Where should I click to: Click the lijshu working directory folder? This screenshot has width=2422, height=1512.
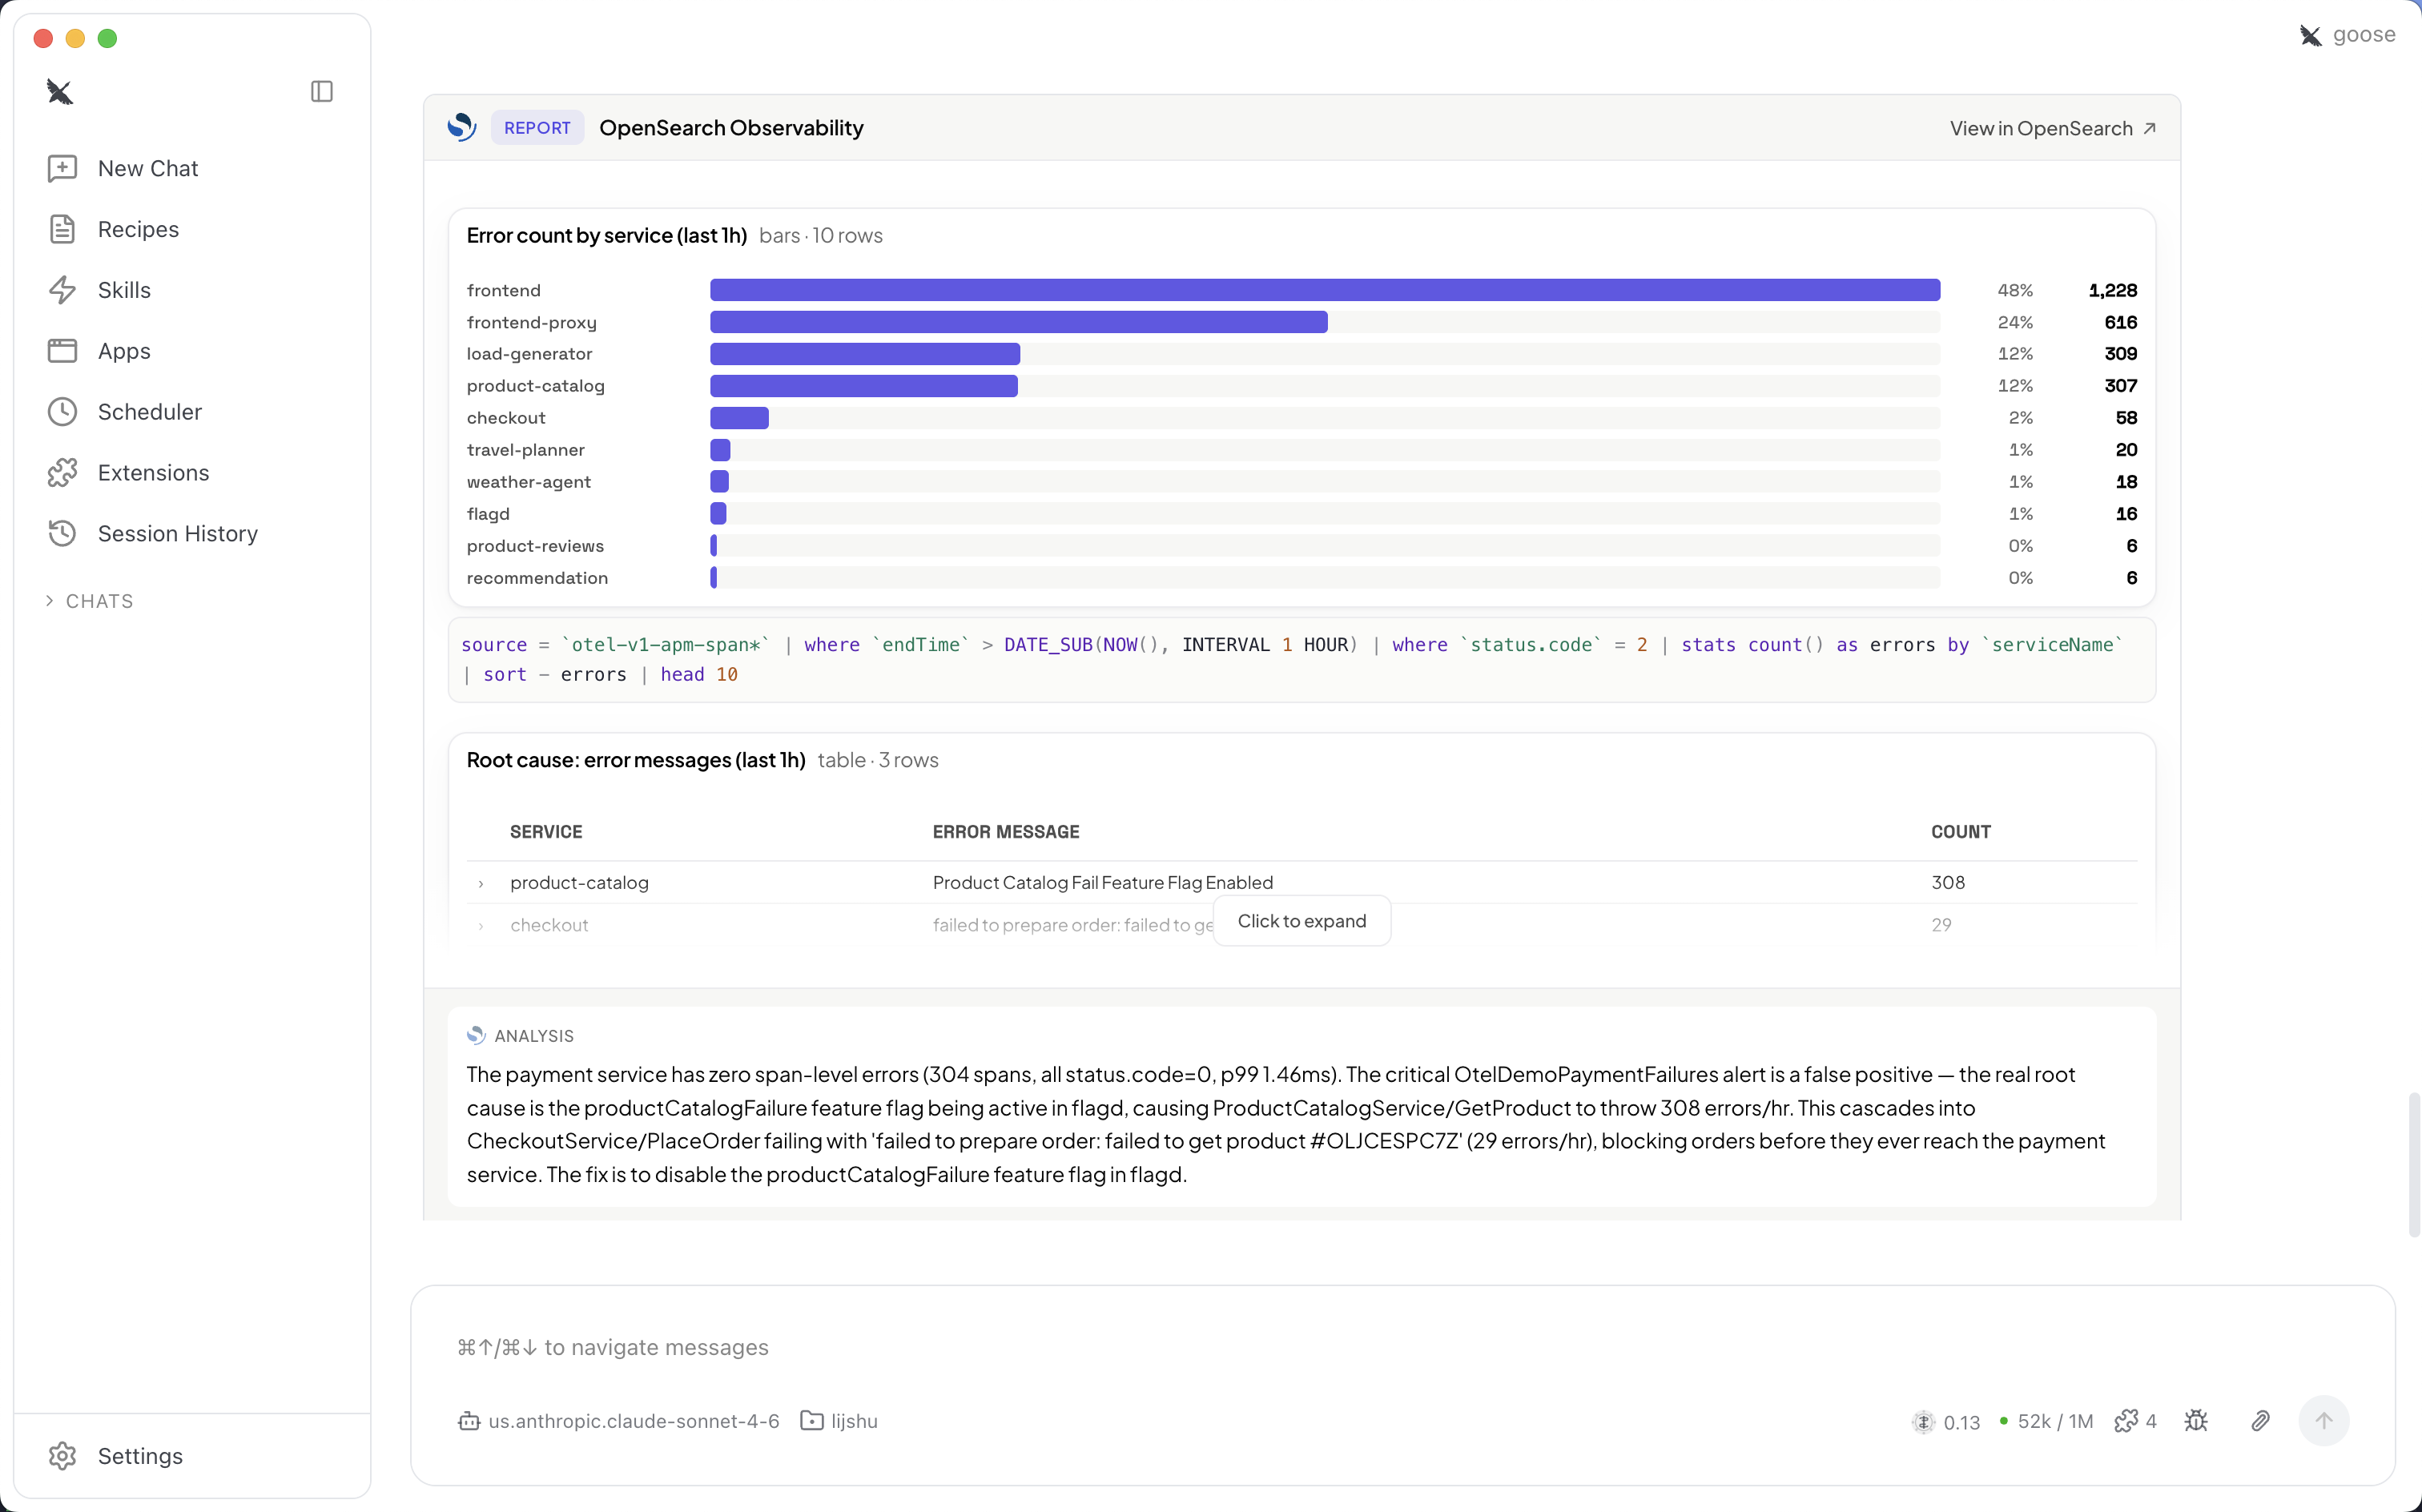coord(840,1421)
